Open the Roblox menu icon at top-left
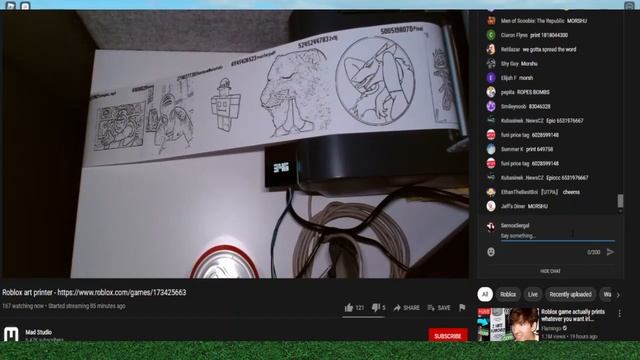 10,6
